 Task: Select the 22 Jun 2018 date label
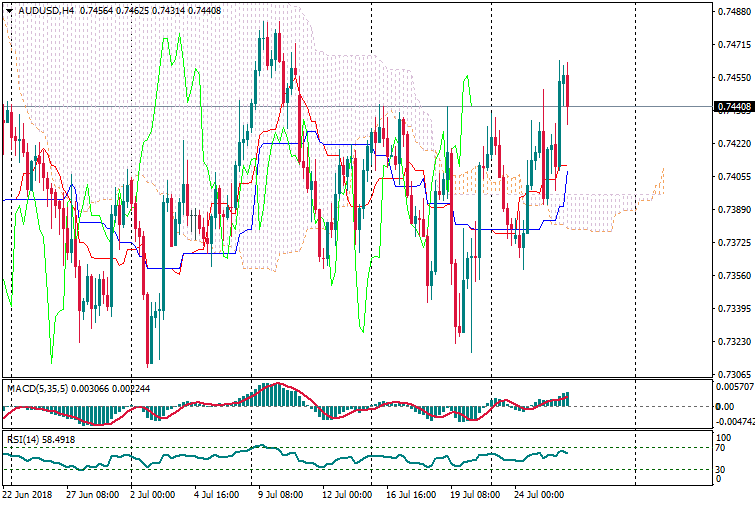coord(30,494)
